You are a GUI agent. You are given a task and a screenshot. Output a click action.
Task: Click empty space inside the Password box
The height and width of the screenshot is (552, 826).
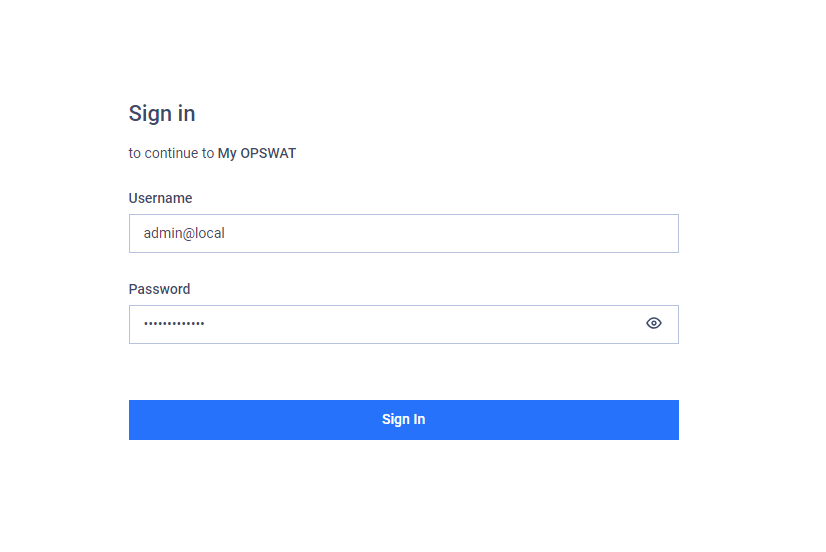coord(421,324)
